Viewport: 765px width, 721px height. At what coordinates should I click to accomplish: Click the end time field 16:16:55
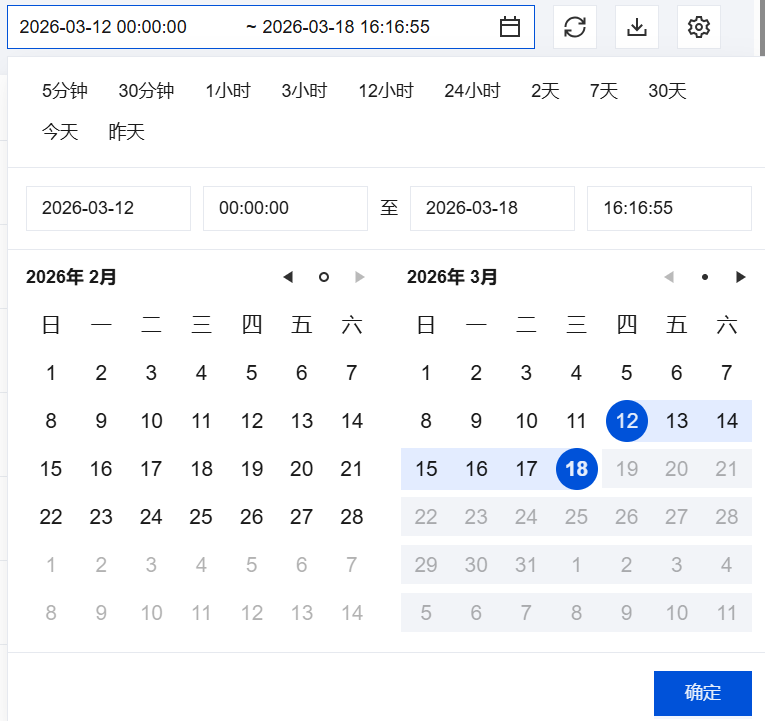[669, 208]
